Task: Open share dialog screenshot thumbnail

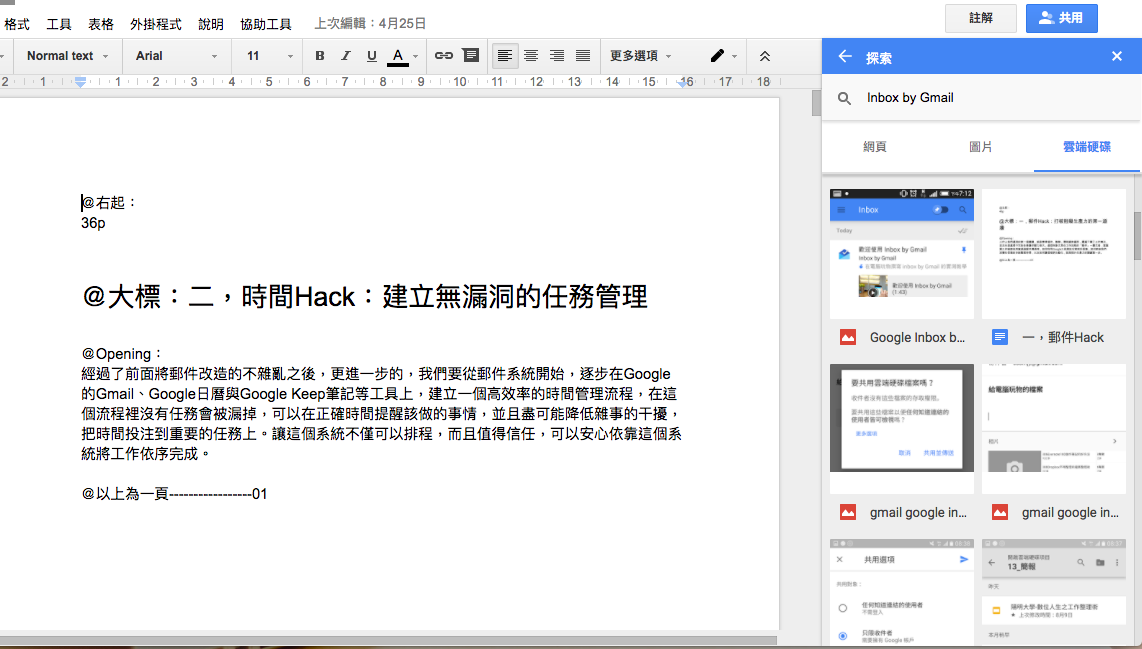Action: pos(902,428)
